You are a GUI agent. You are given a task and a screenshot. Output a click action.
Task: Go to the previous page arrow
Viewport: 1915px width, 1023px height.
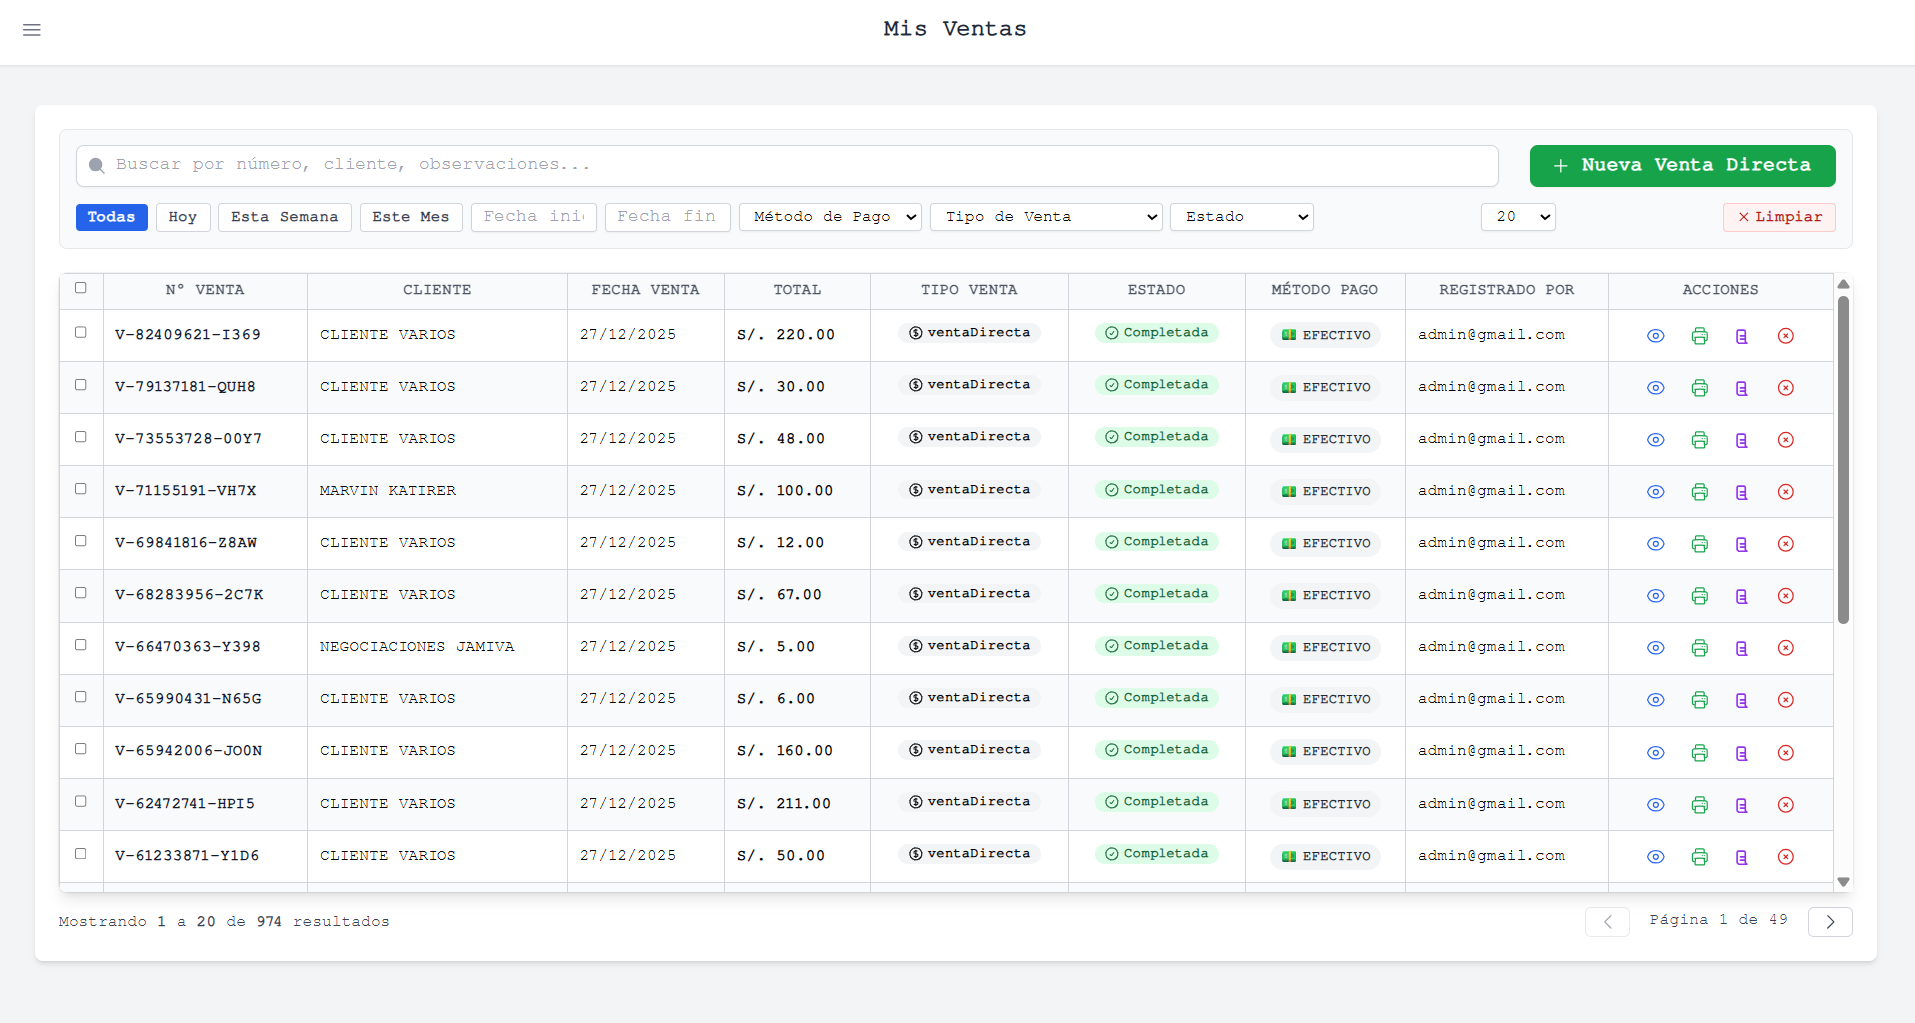1607,922
